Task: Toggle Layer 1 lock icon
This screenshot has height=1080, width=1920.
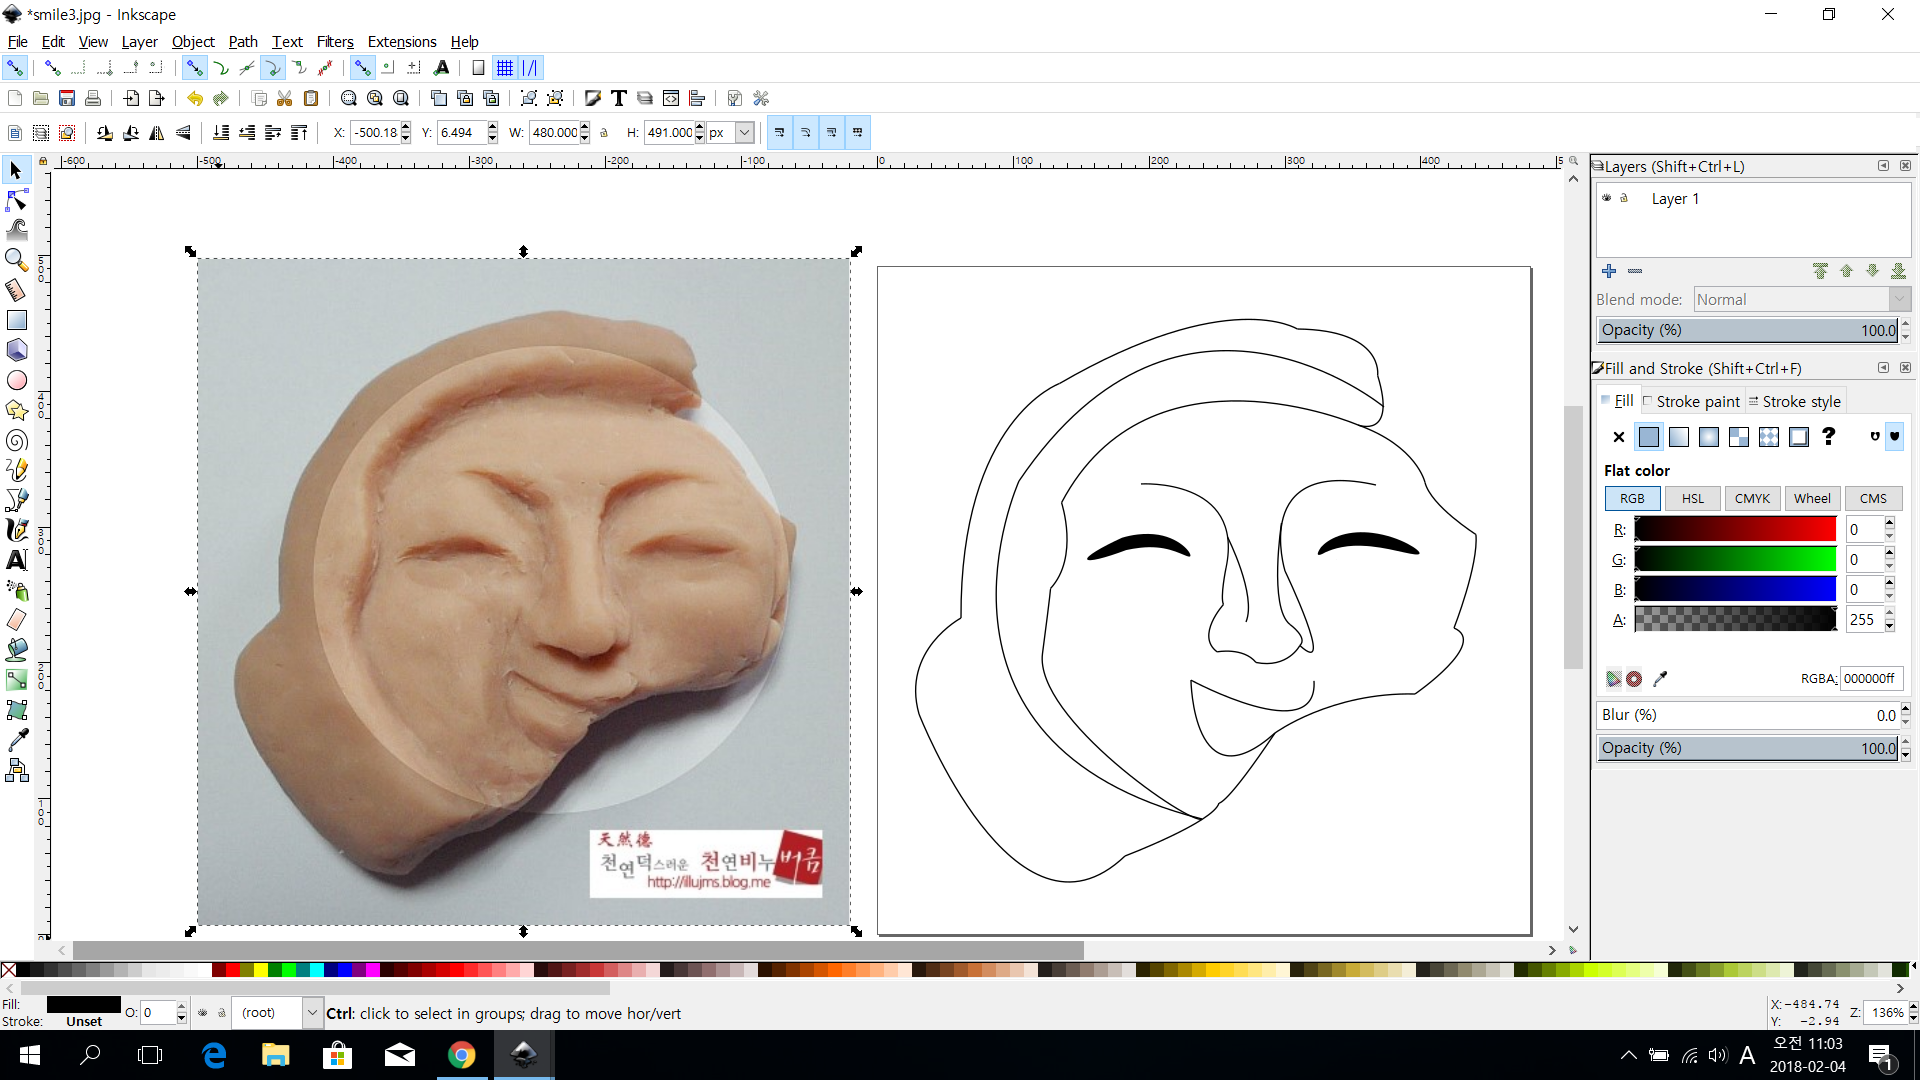Action: coord(1624,198)
